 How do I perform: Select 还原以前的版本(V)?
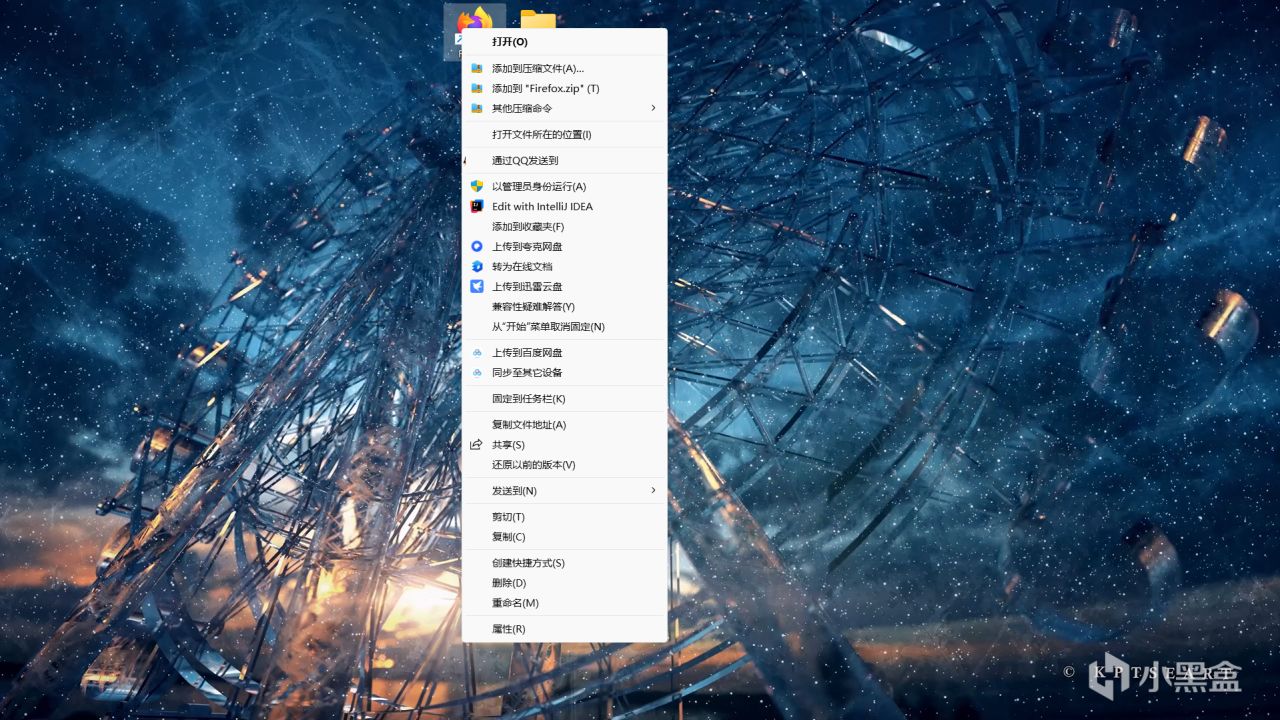564,465
